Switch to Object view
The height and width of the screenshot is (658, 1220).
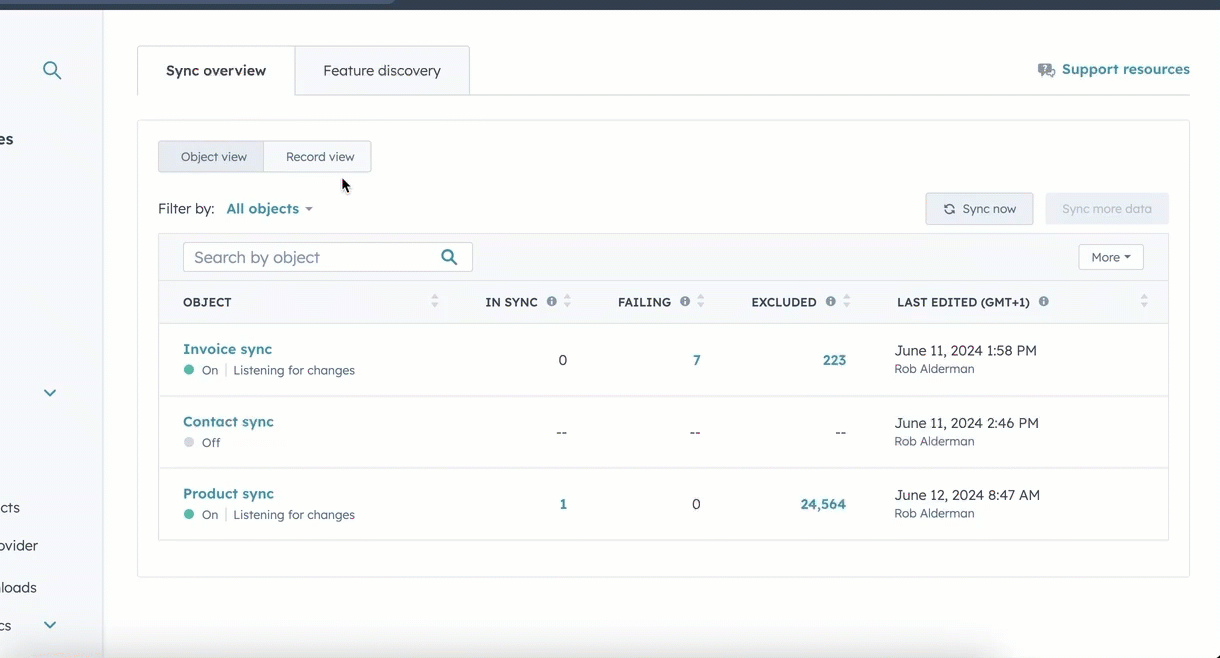(x=211, y=157)
